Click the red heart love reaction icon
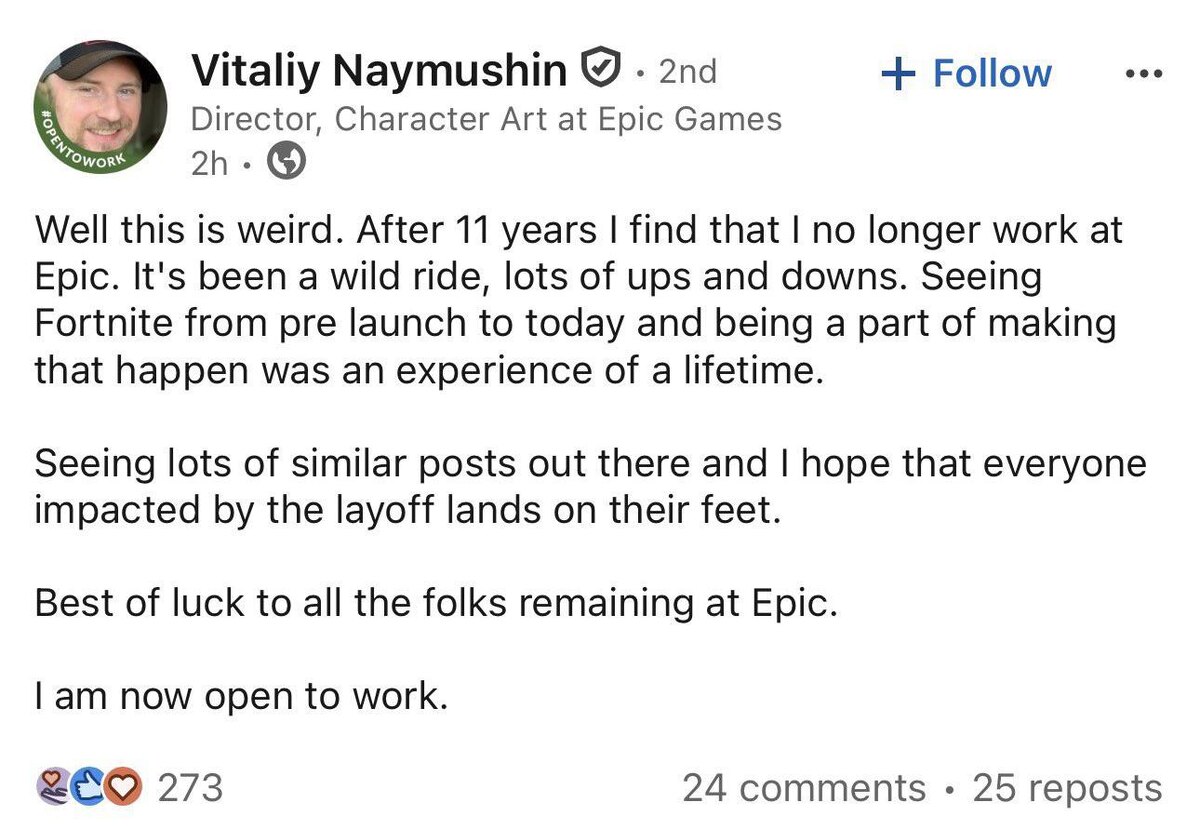This screenshot has width=1200, height=829. pos(123,788)
